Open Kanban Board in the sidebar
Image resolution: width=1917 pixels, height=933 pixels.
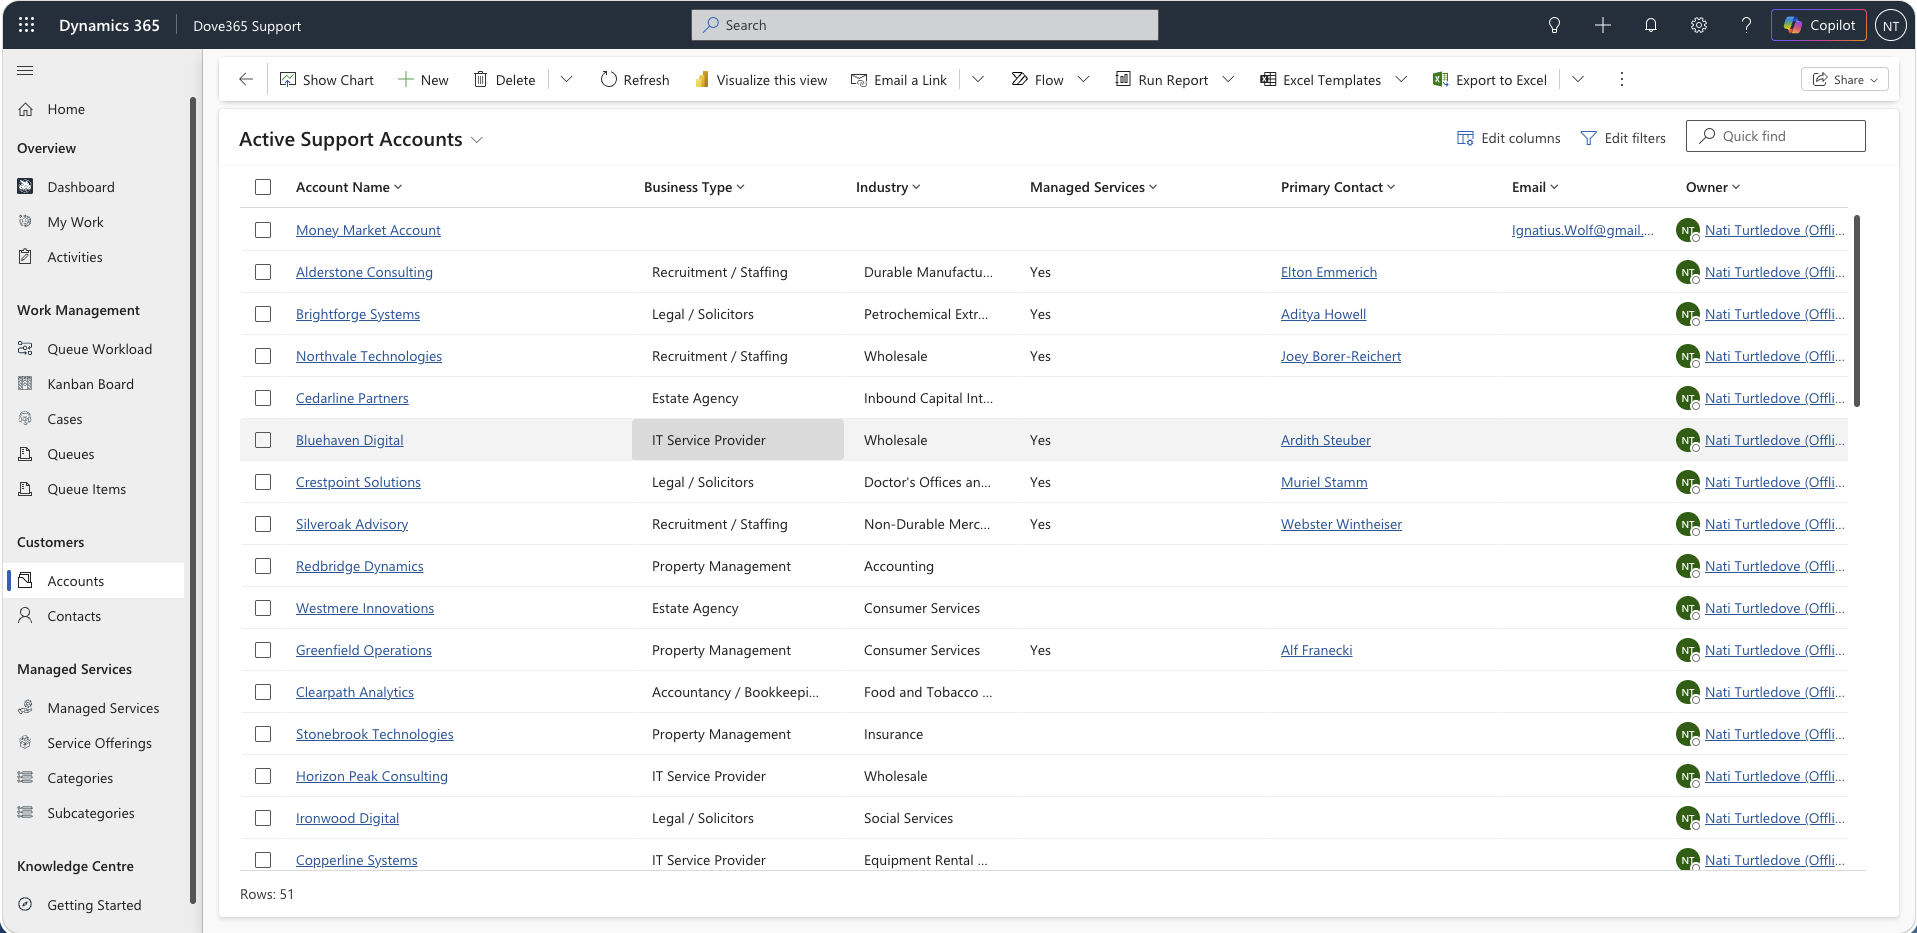[x=95, y=384]
